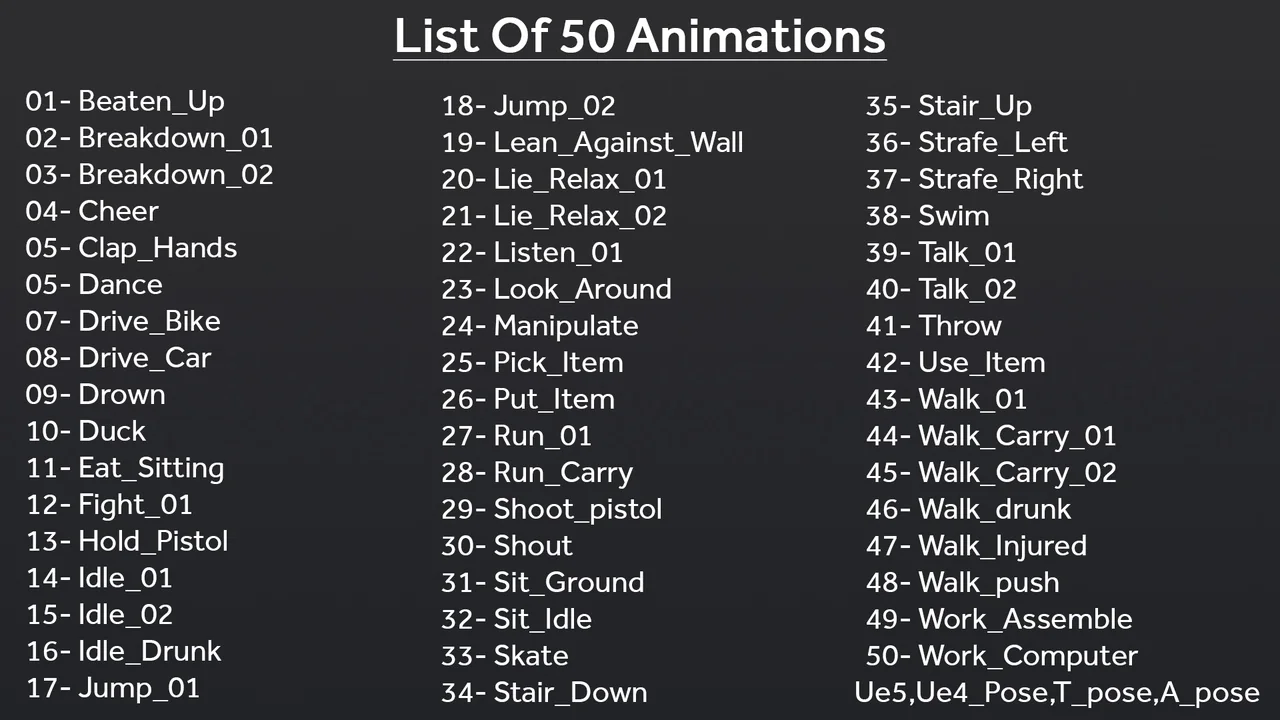
Task: Click the Ue5,Ue4_Pose,T_pose,A_pose line
Action: (1057, 692)
